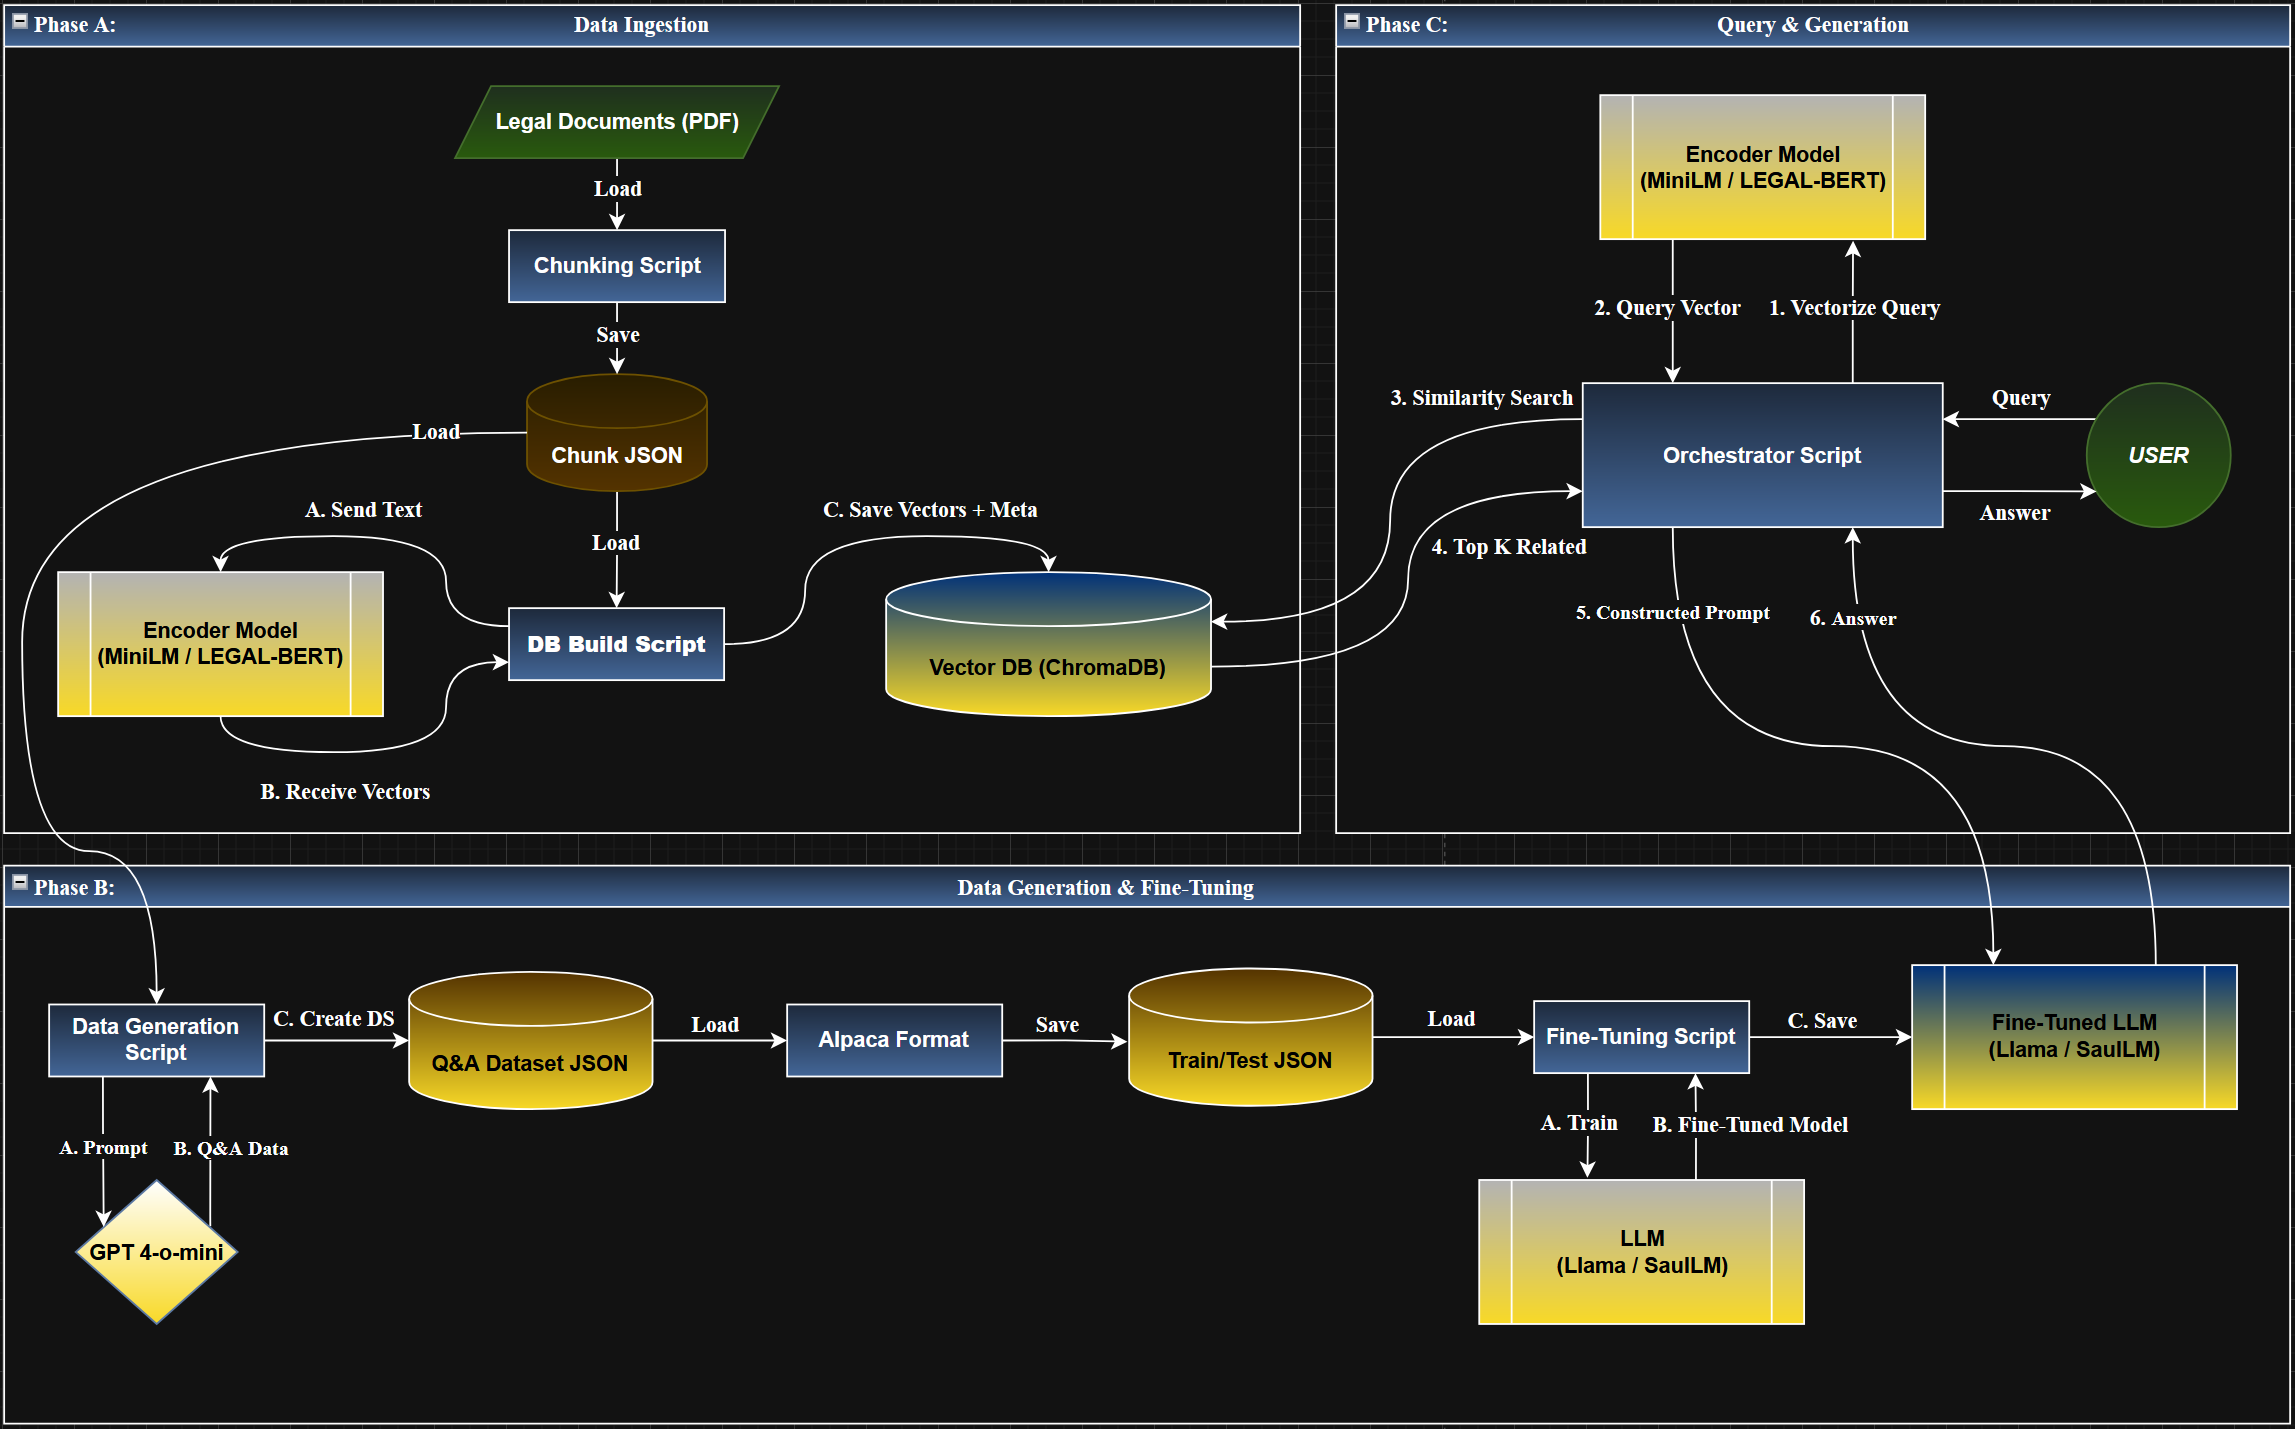Click the '3. Similarity Search' label
This screenshot has width=2295, height=1429.
coord(1481,398)
